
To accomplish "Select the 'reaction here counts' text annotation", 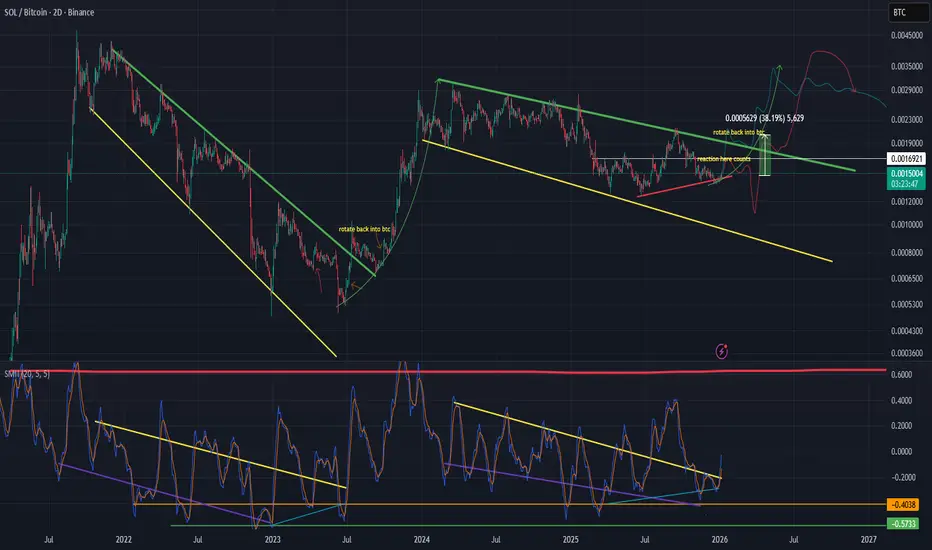I will point(723,159).
